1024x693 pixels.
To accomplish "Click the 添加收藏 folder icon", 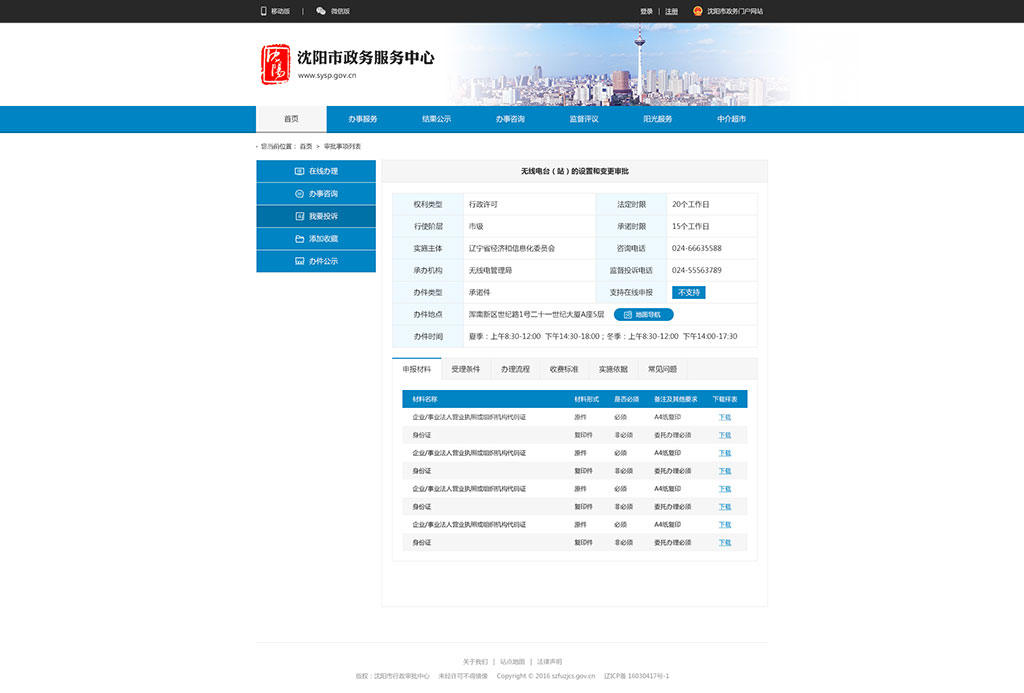I will (x=299, y=239).
